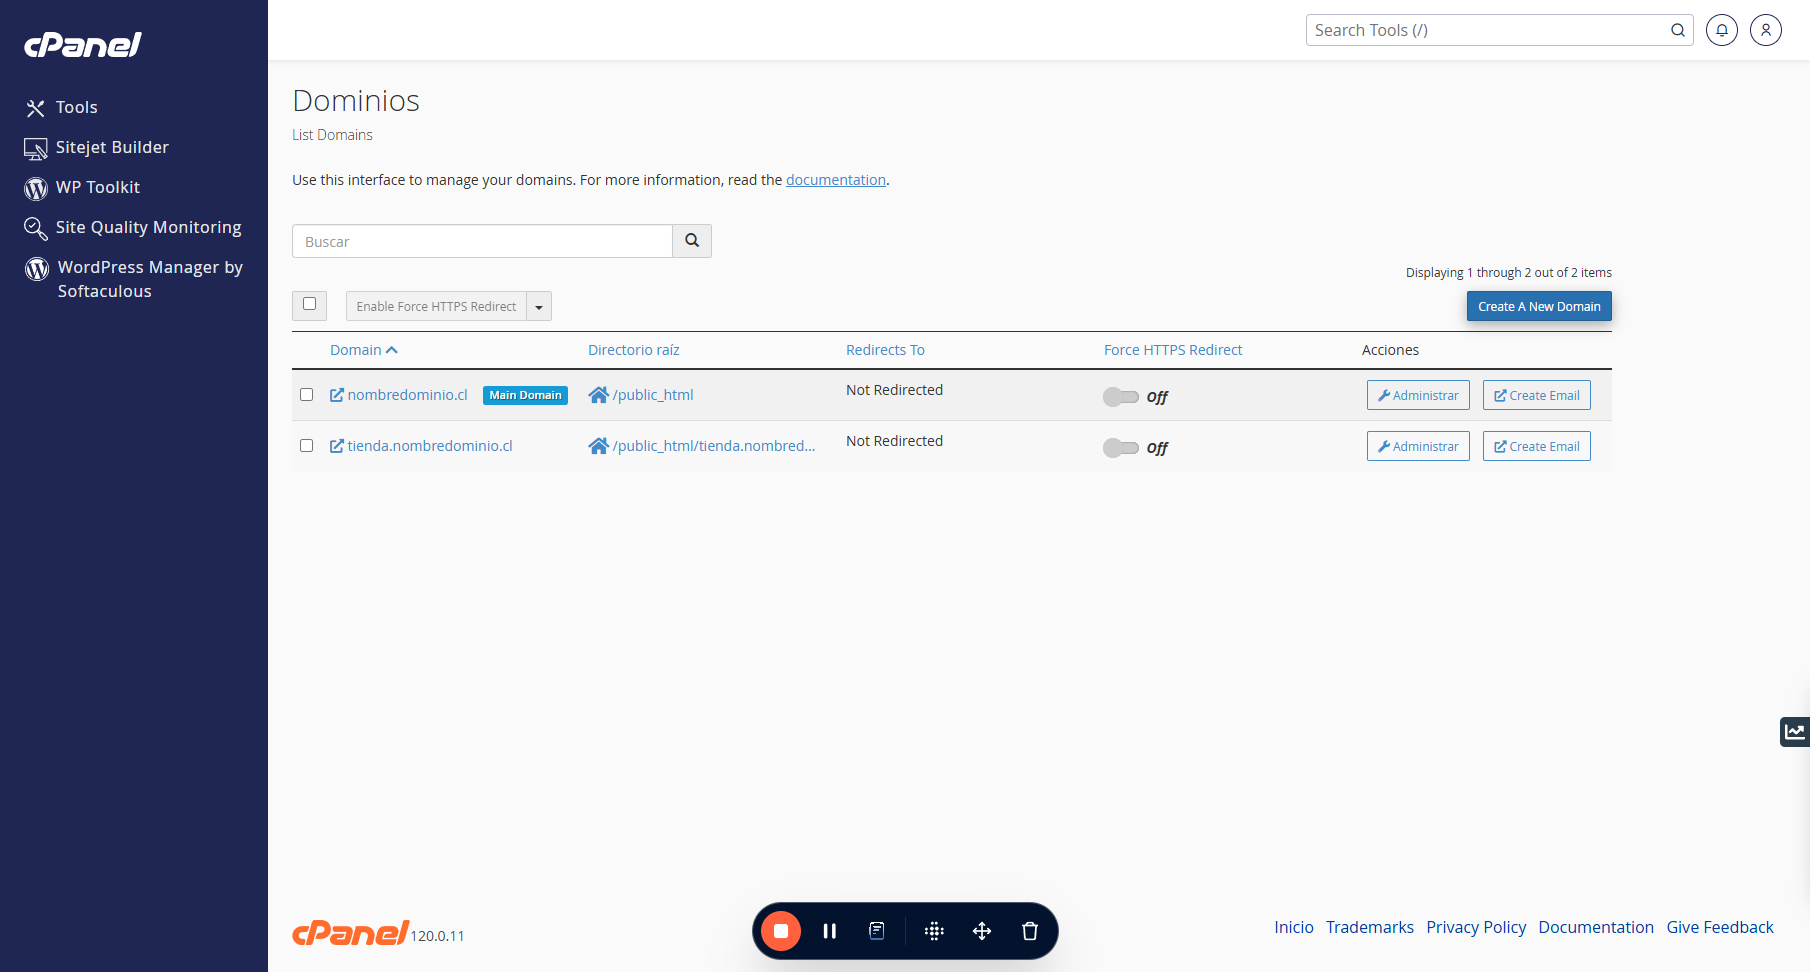
Task: Click external link icon beside tienda.nombredominio.cl
Action: point(337,446)
